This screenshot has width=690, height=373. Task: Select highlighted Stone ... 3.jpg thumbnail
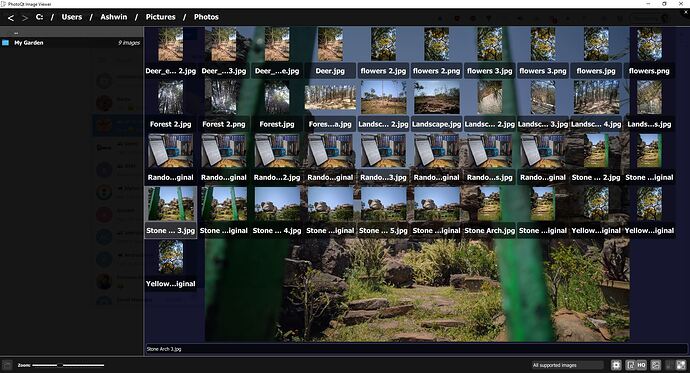(171, 212)
